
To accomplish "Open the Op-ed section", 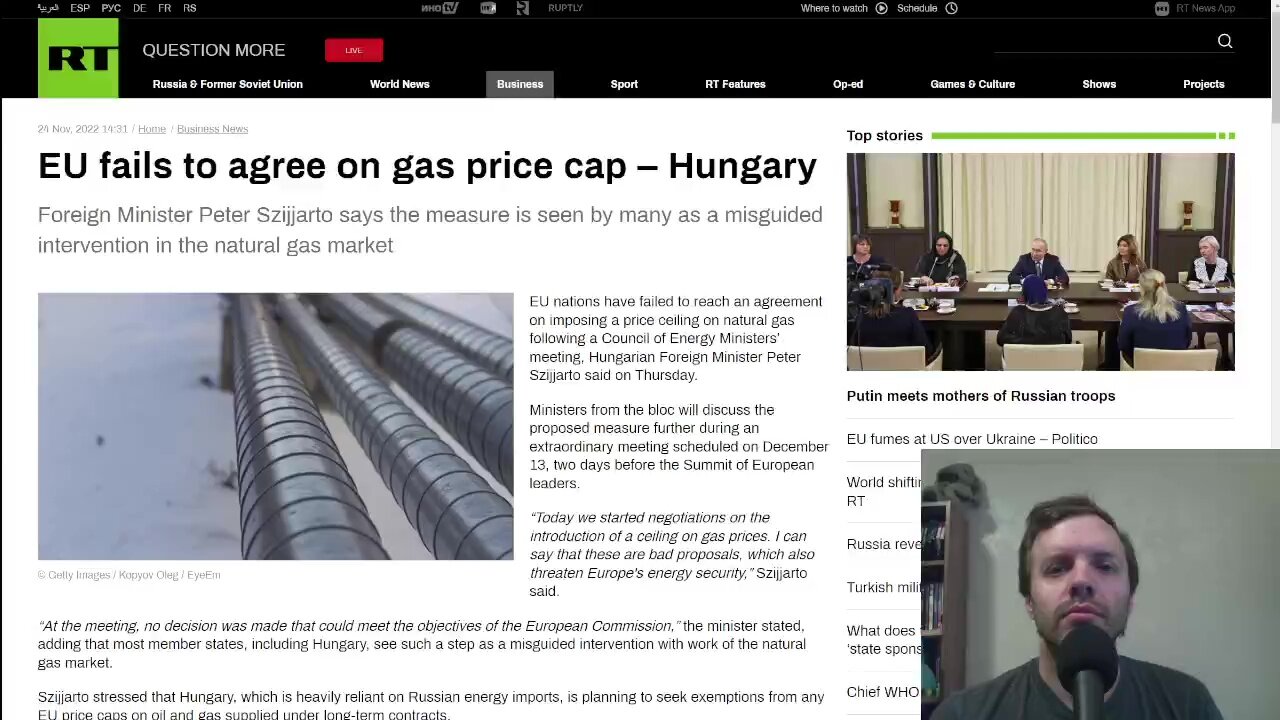I will 848,84.
